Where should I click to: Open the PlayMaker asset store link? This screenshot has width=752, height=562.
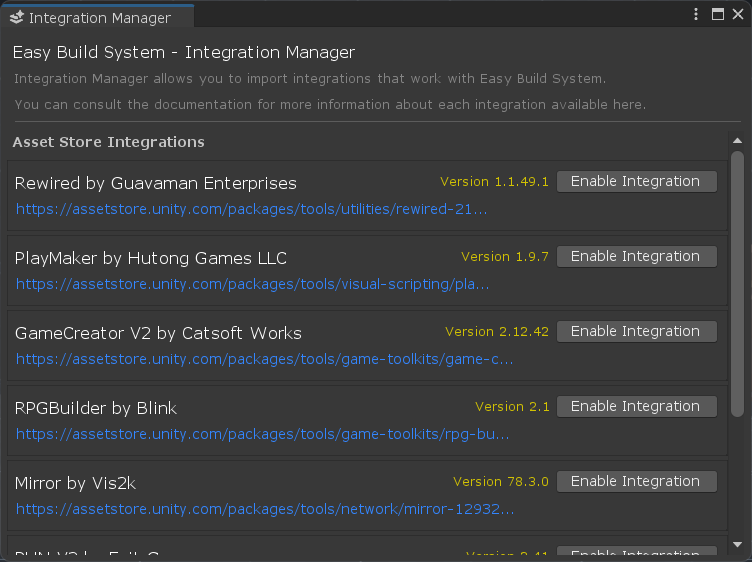click(252, 284)
